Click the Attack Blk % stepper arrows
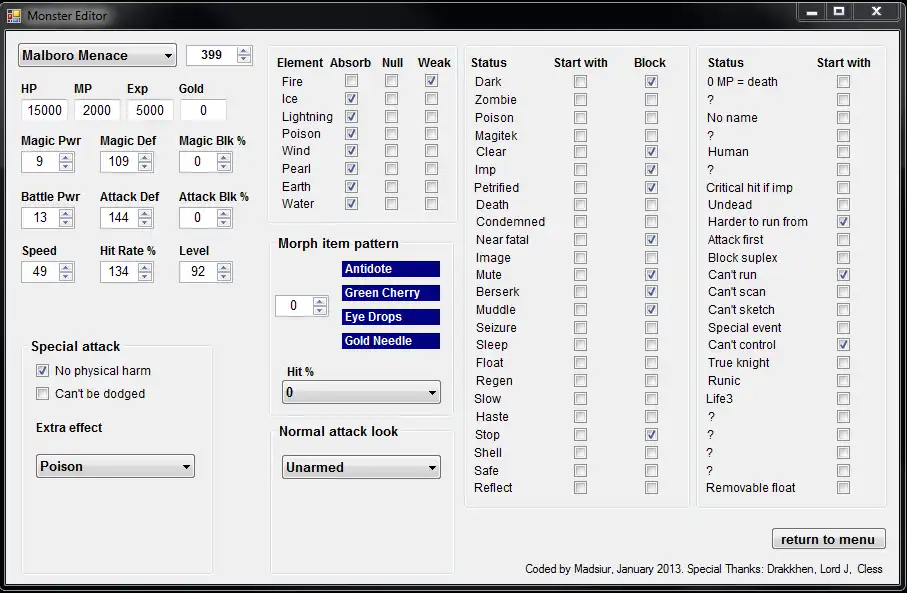Screen dimensions: 907x593 (224, 218)
